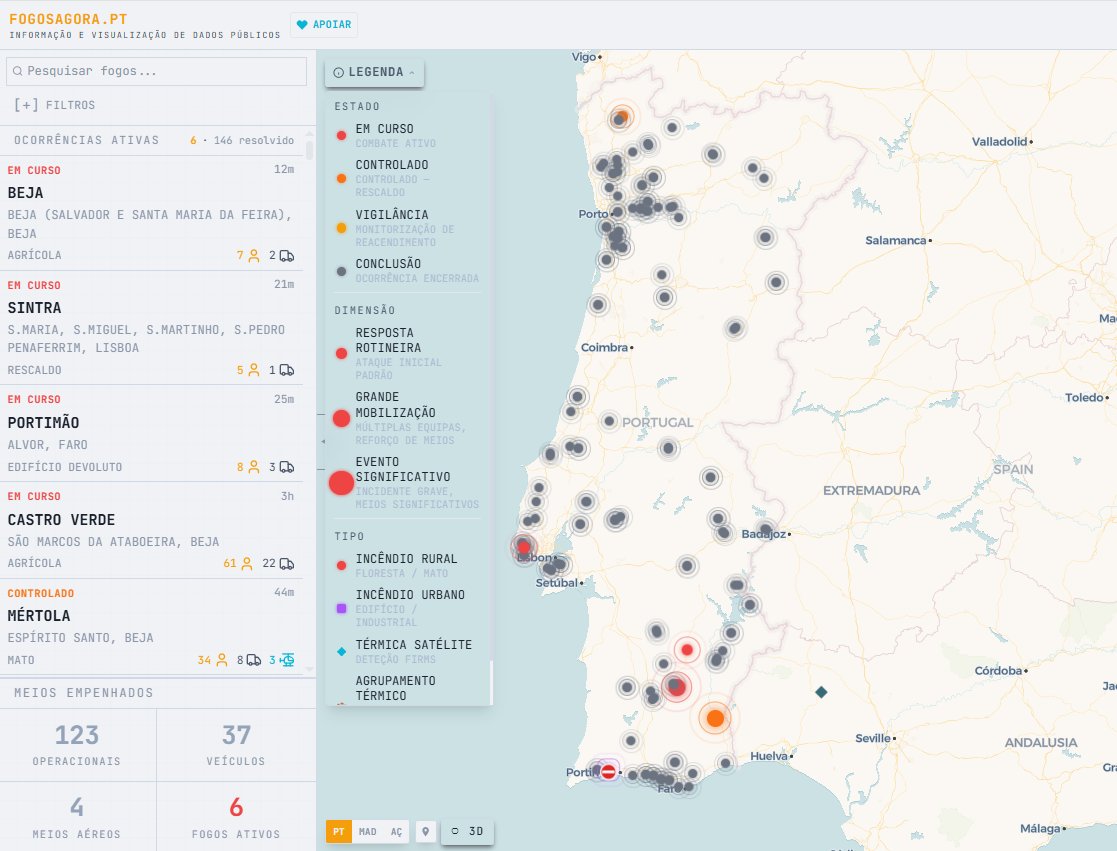Click the Apoiar support button

point(323,24)
